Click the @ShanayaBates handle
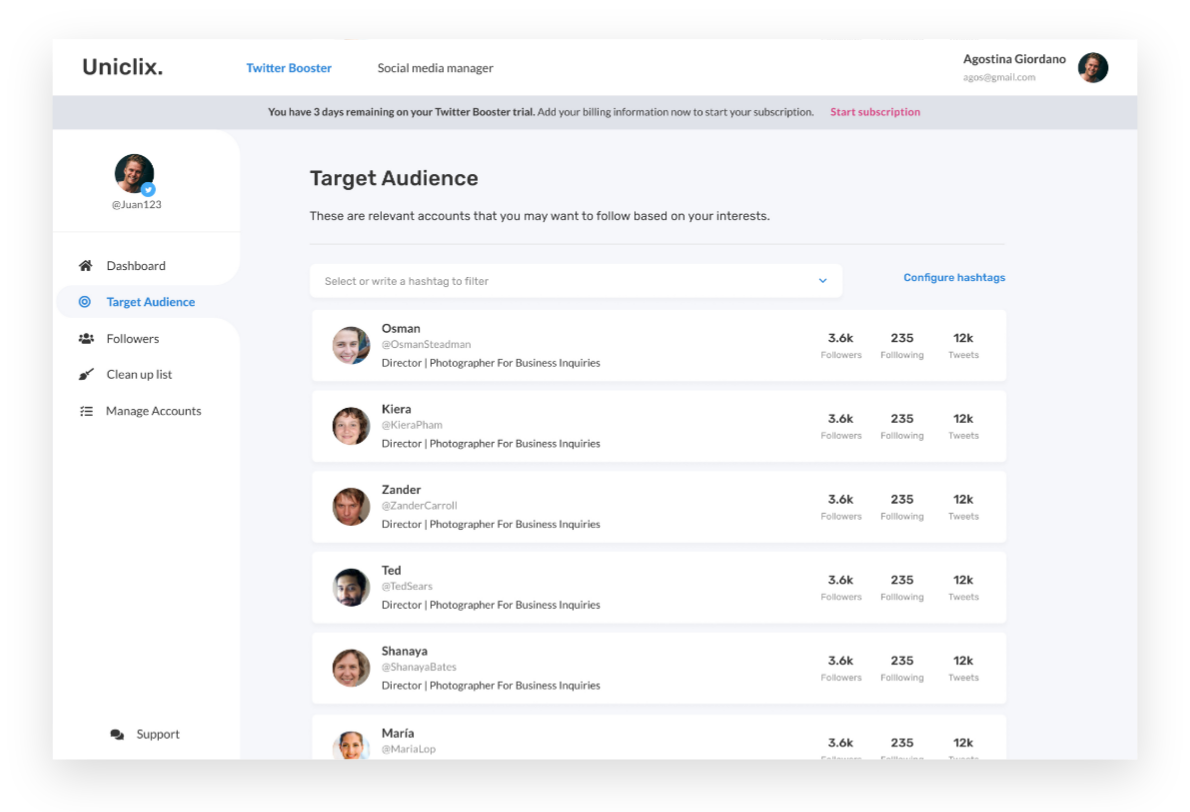Screen dimensions: 1190x812 pyautogui.click(x=419, y=667)
